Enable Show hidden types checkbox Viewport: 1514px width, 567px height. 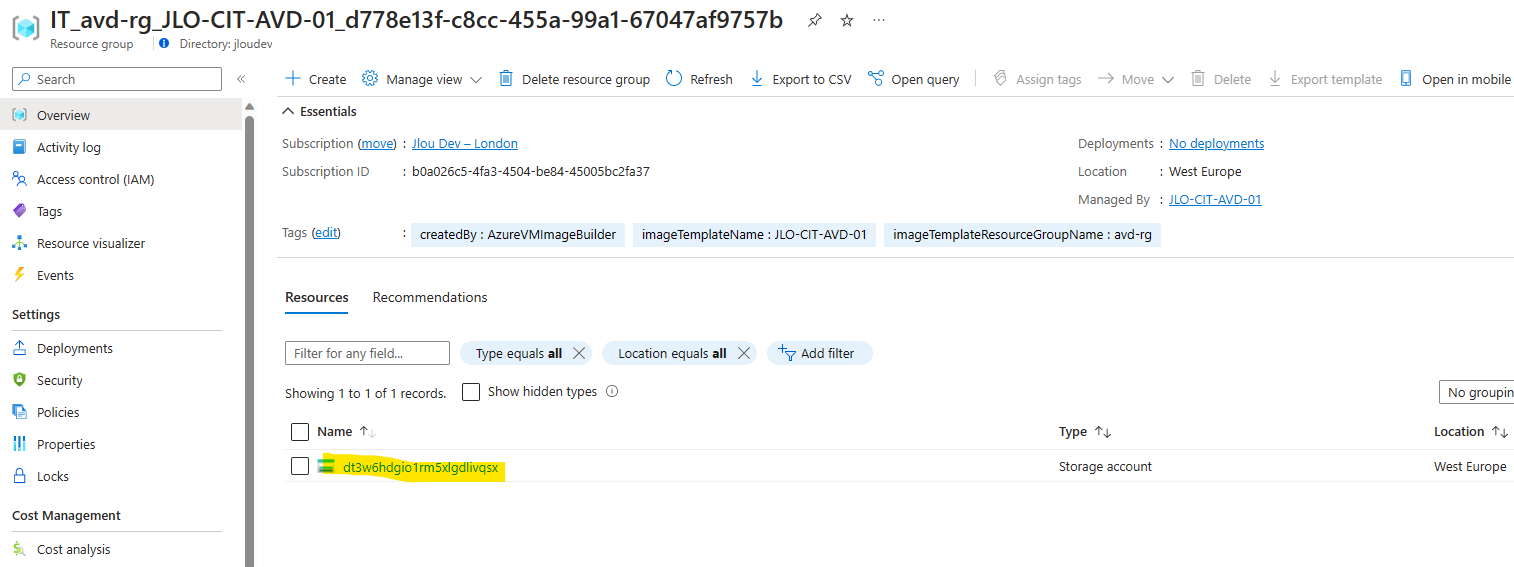pos(471,392)
